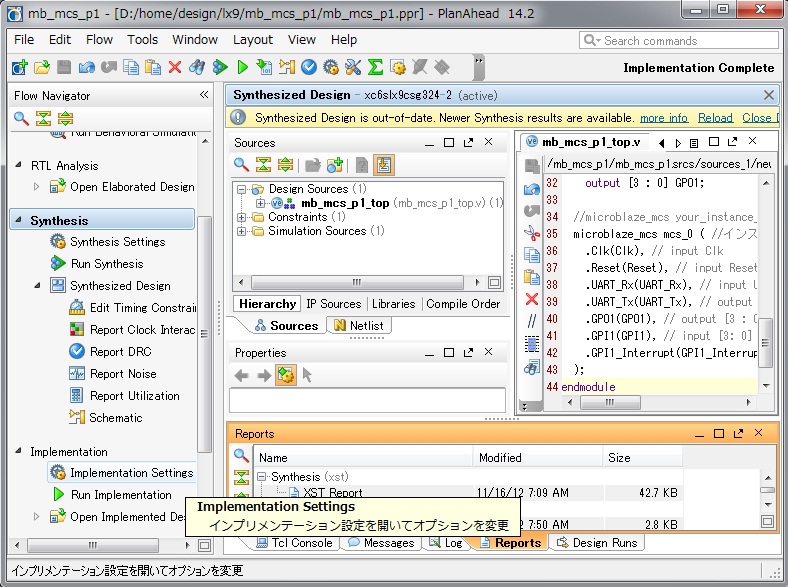Click the Copy icon in main toolbar
The width and height of the screenshot is (788, 587).
(x=131, y=67)
